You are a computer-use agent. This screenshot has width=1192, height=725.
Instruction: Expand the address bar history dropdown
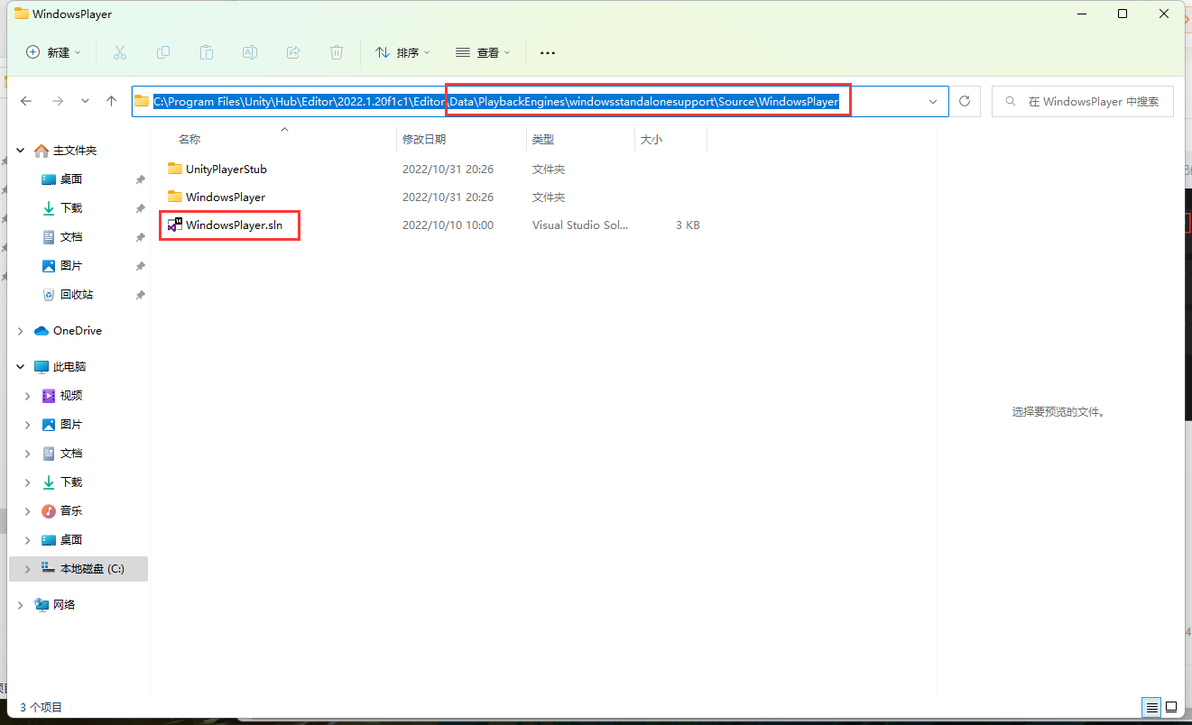pyautogui.click(x=933, y=101)
